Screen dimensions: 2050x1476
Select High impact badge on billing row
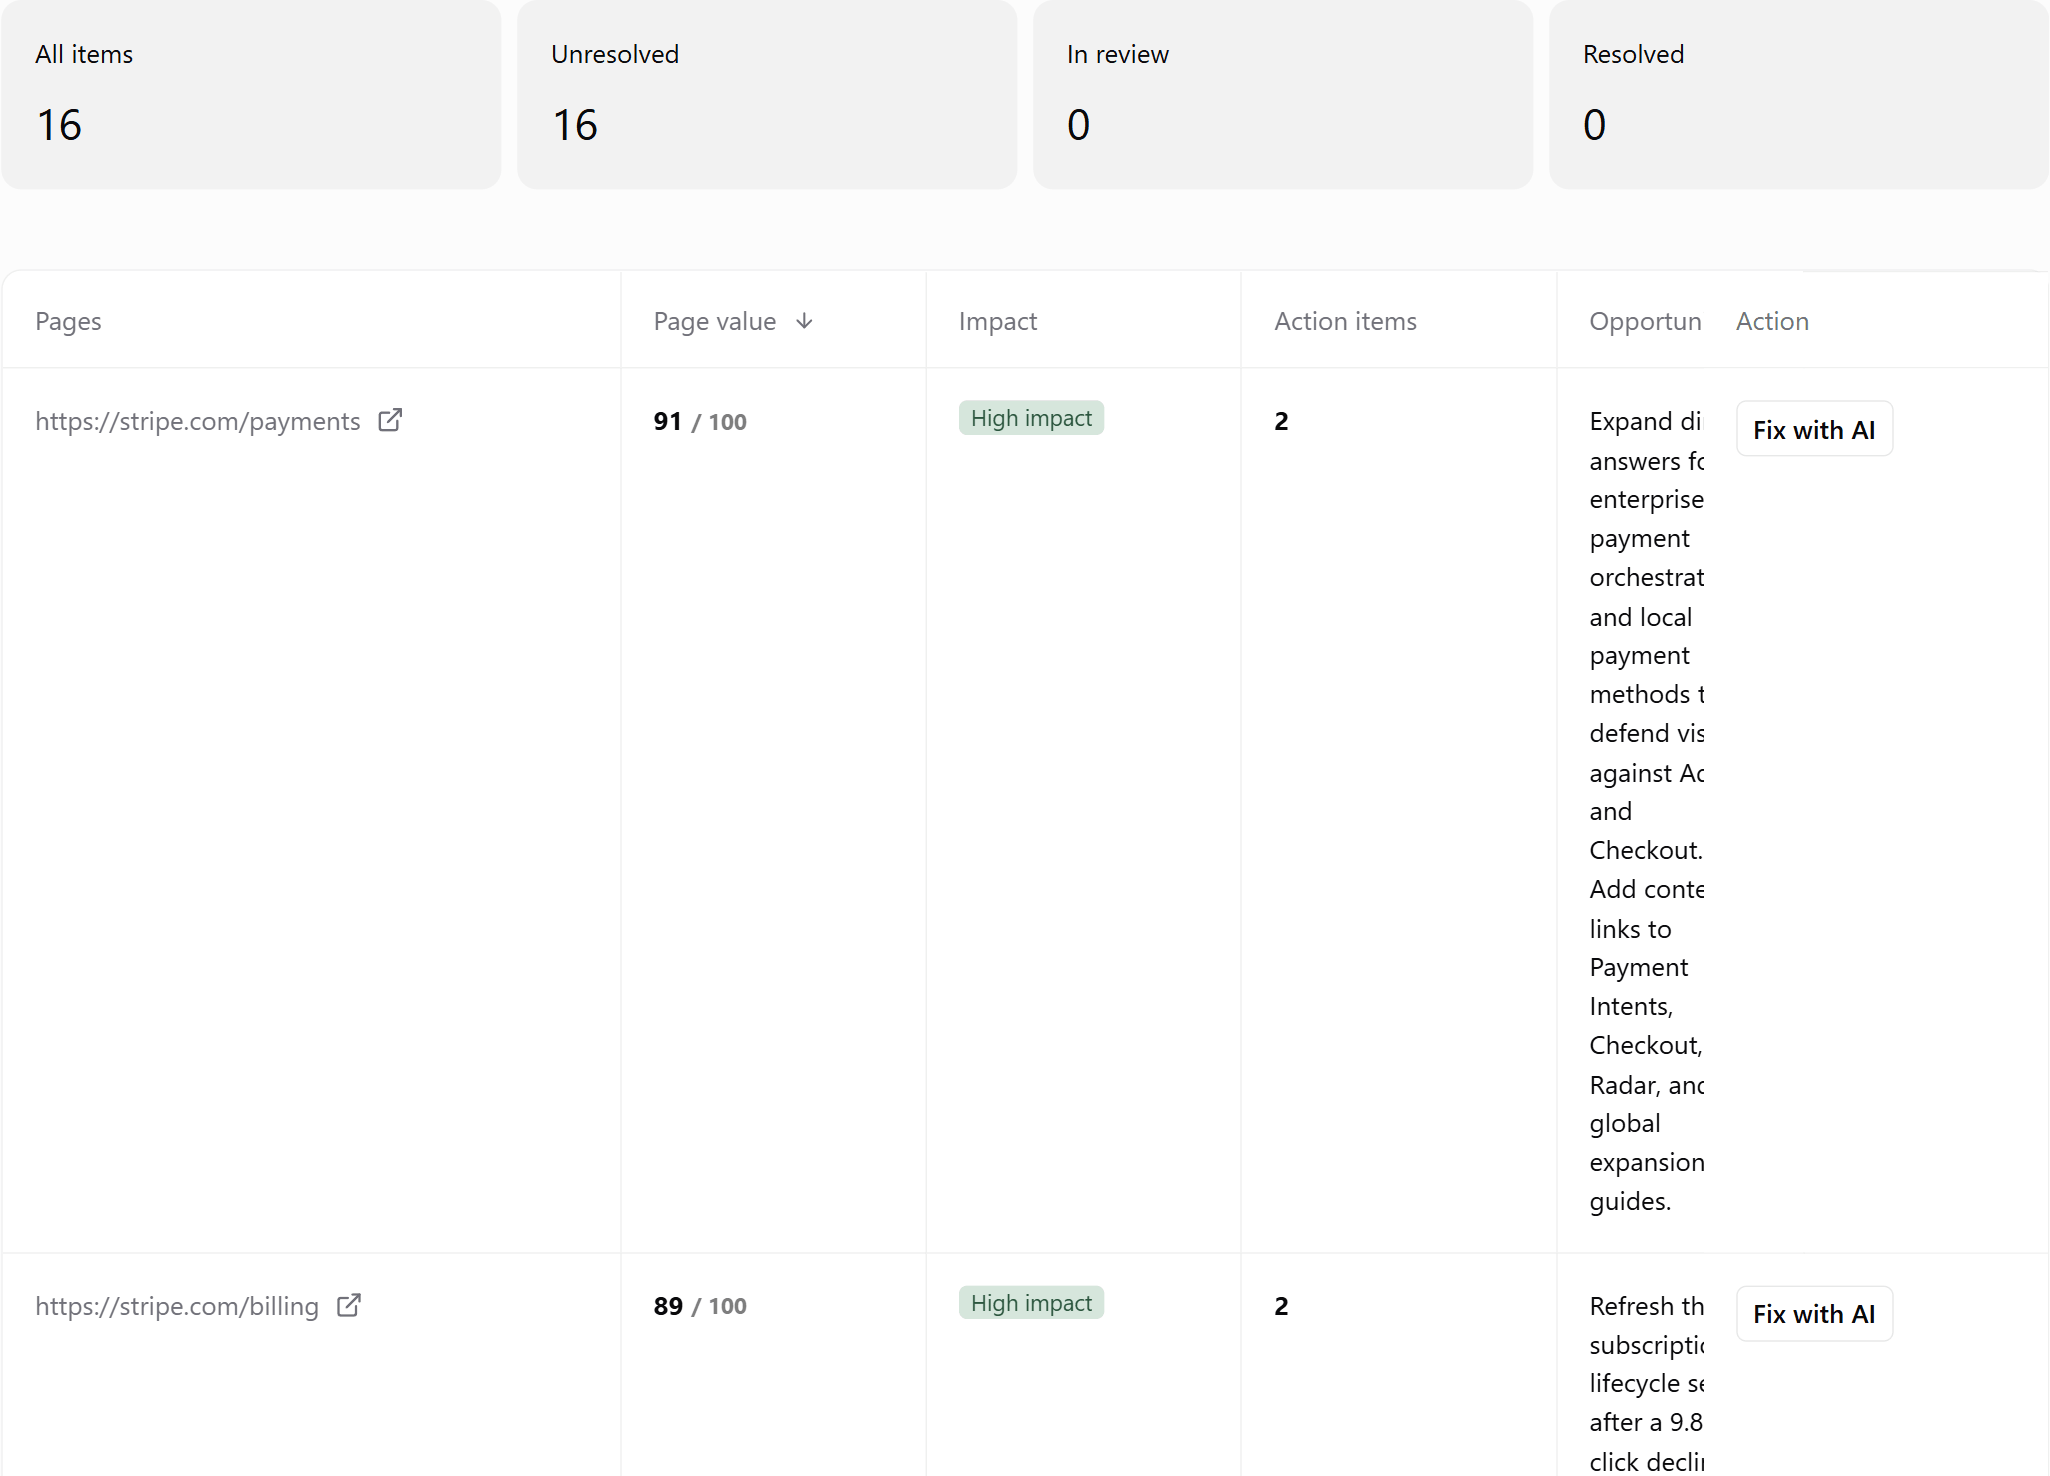click(1031, 1303)
